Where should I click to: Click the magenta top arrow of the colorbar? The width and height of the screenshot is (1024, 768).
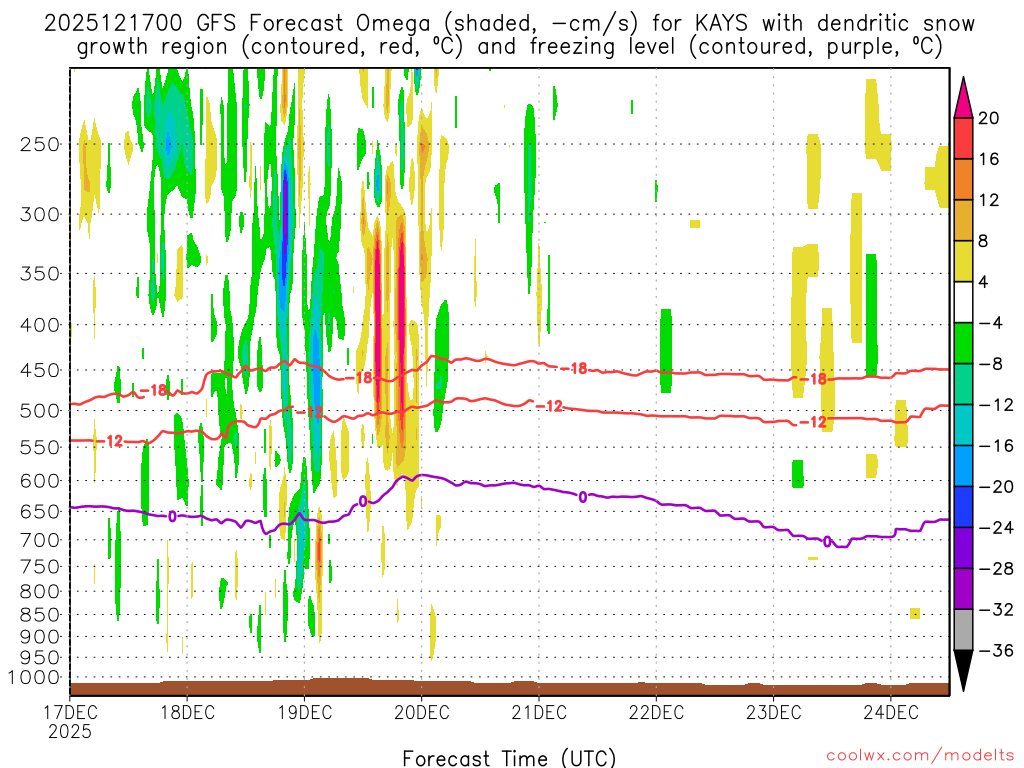pyautogui.click(x=963, y=97)
